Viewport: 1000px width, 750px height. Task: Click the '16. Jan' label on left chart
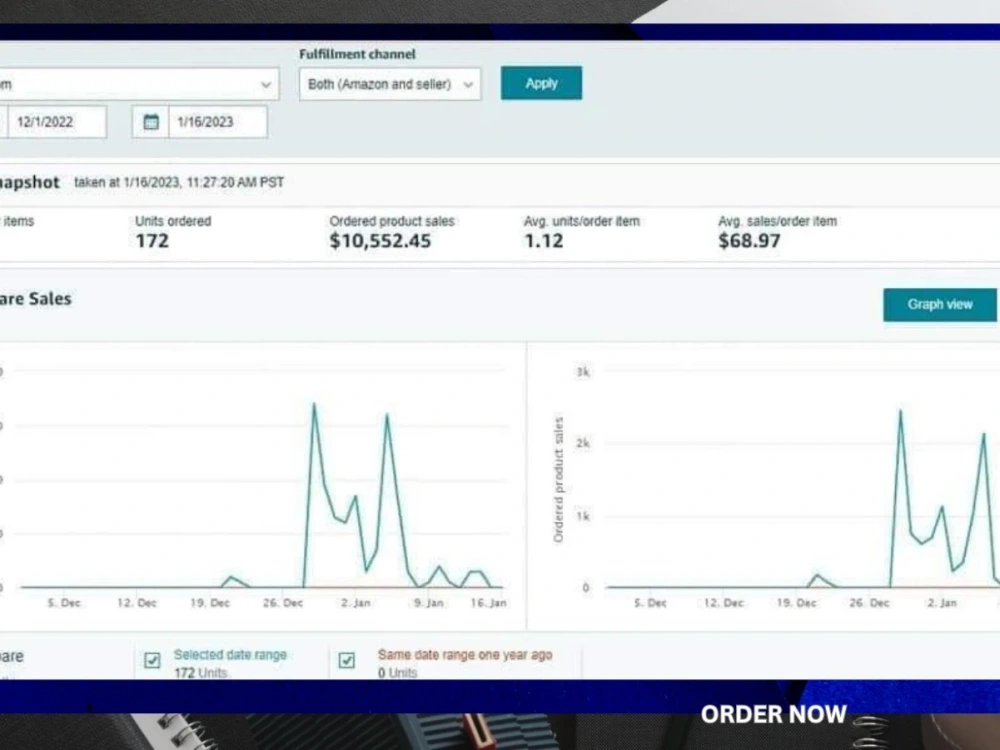(x=489, y=603)
